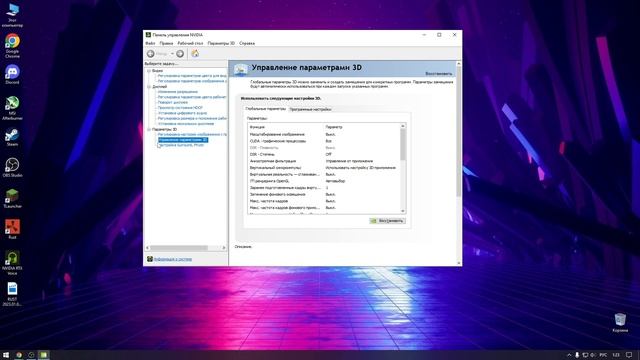Click the microphone icon in the system tray
This screenshot has height=360, width=640.
coord(577,355)
